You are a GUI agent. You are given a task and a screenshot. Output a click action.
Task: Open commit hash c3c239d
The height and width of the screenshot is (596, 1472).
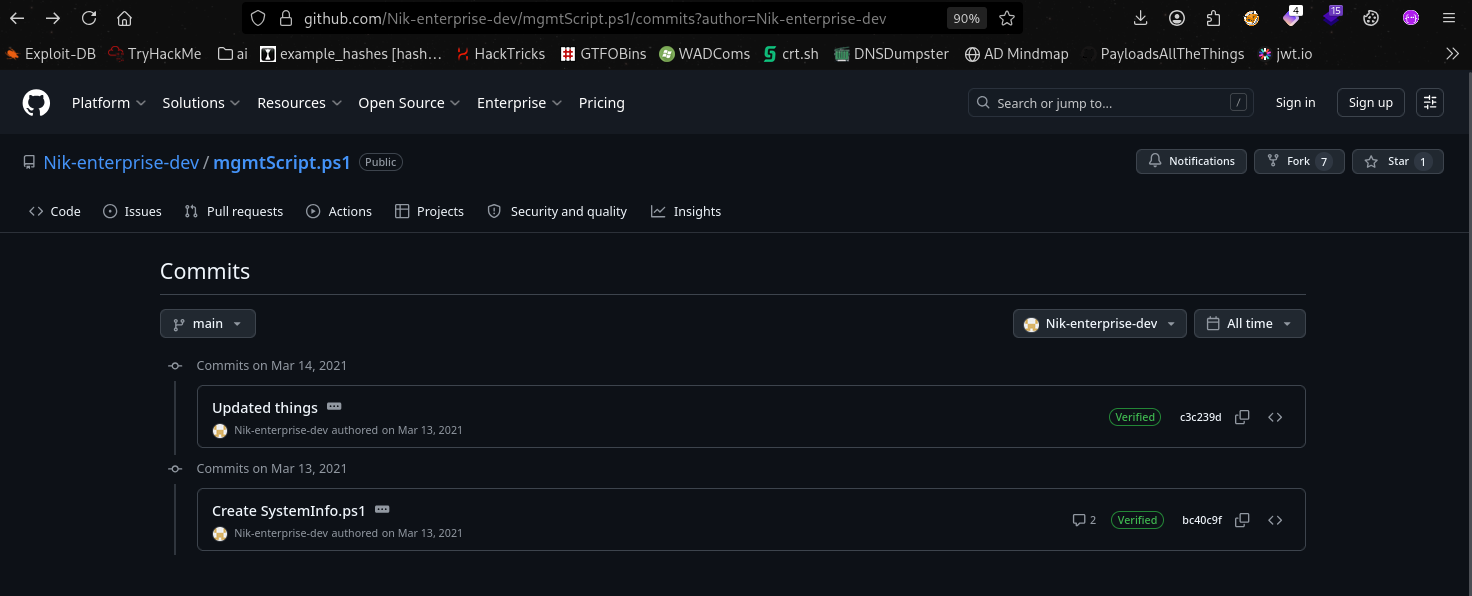coord(1200,417)
